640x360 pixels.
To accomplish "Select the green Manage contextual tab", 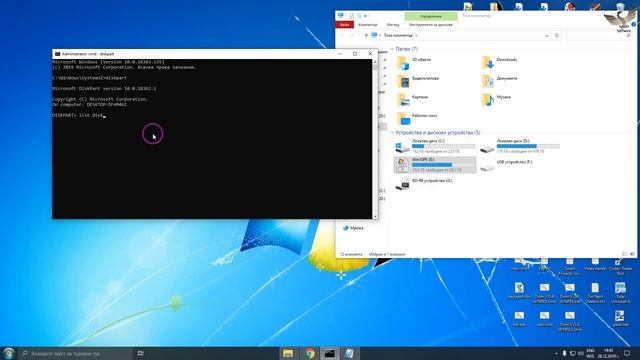I will [x=431, y=16].
